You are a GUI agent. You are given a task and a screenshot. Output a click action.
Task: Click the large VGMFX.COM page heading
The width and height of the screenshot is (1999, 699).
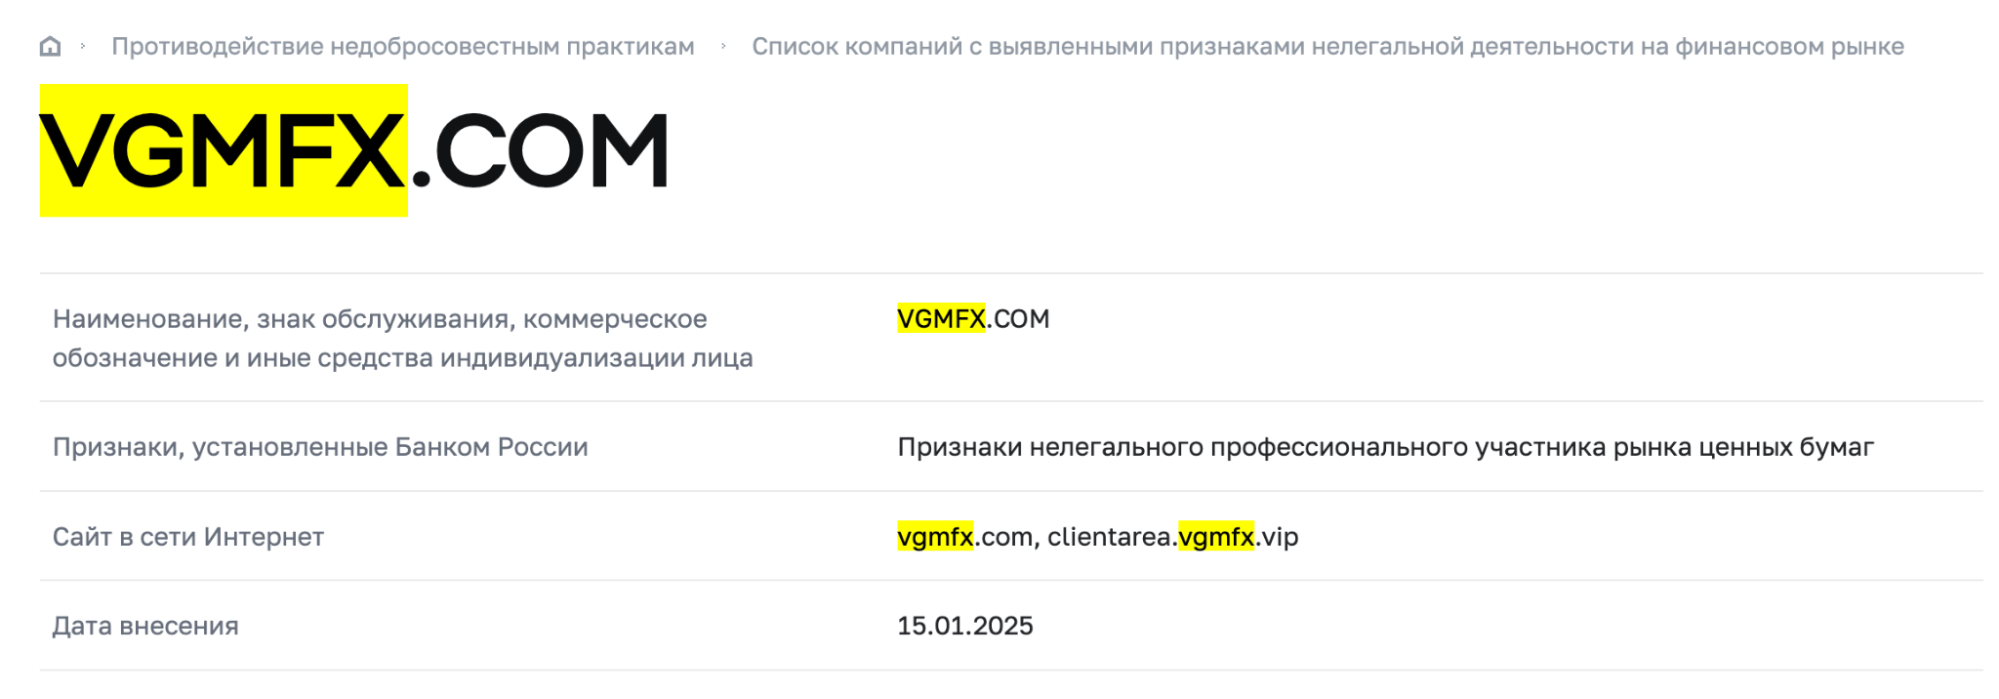(353, 151)
